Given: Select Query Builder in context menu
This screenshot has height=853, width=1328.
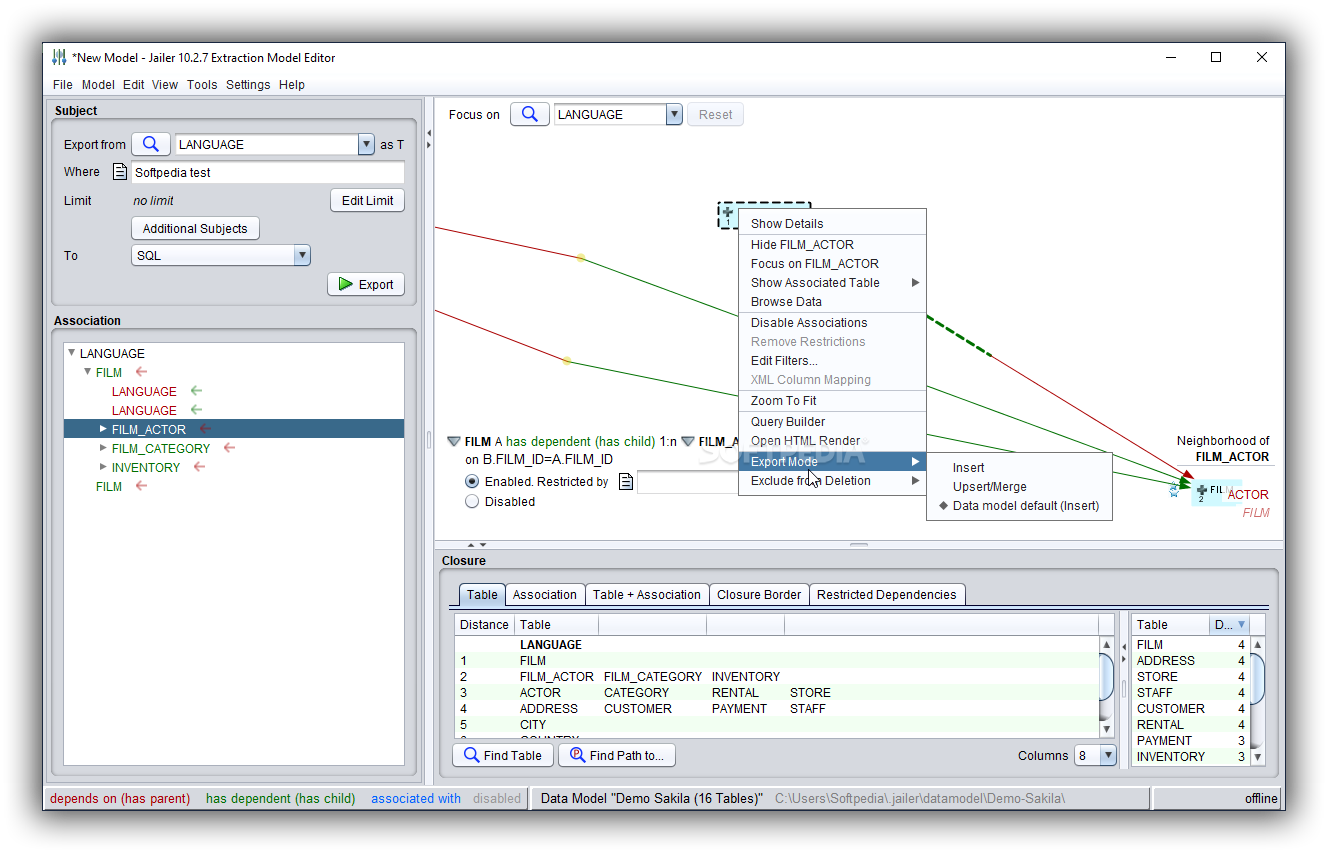Looking at the screenshot, I should pos(832,421).
